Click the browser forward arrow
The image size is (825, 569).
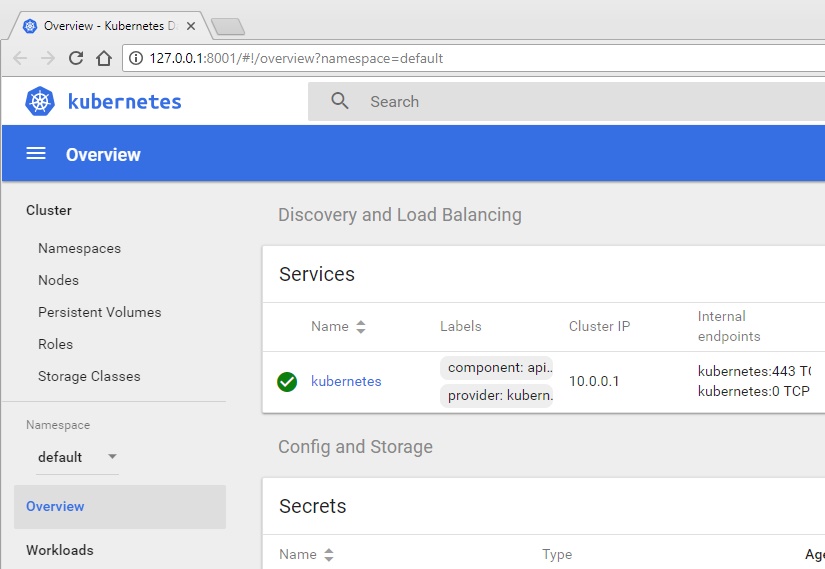[48, 58]
